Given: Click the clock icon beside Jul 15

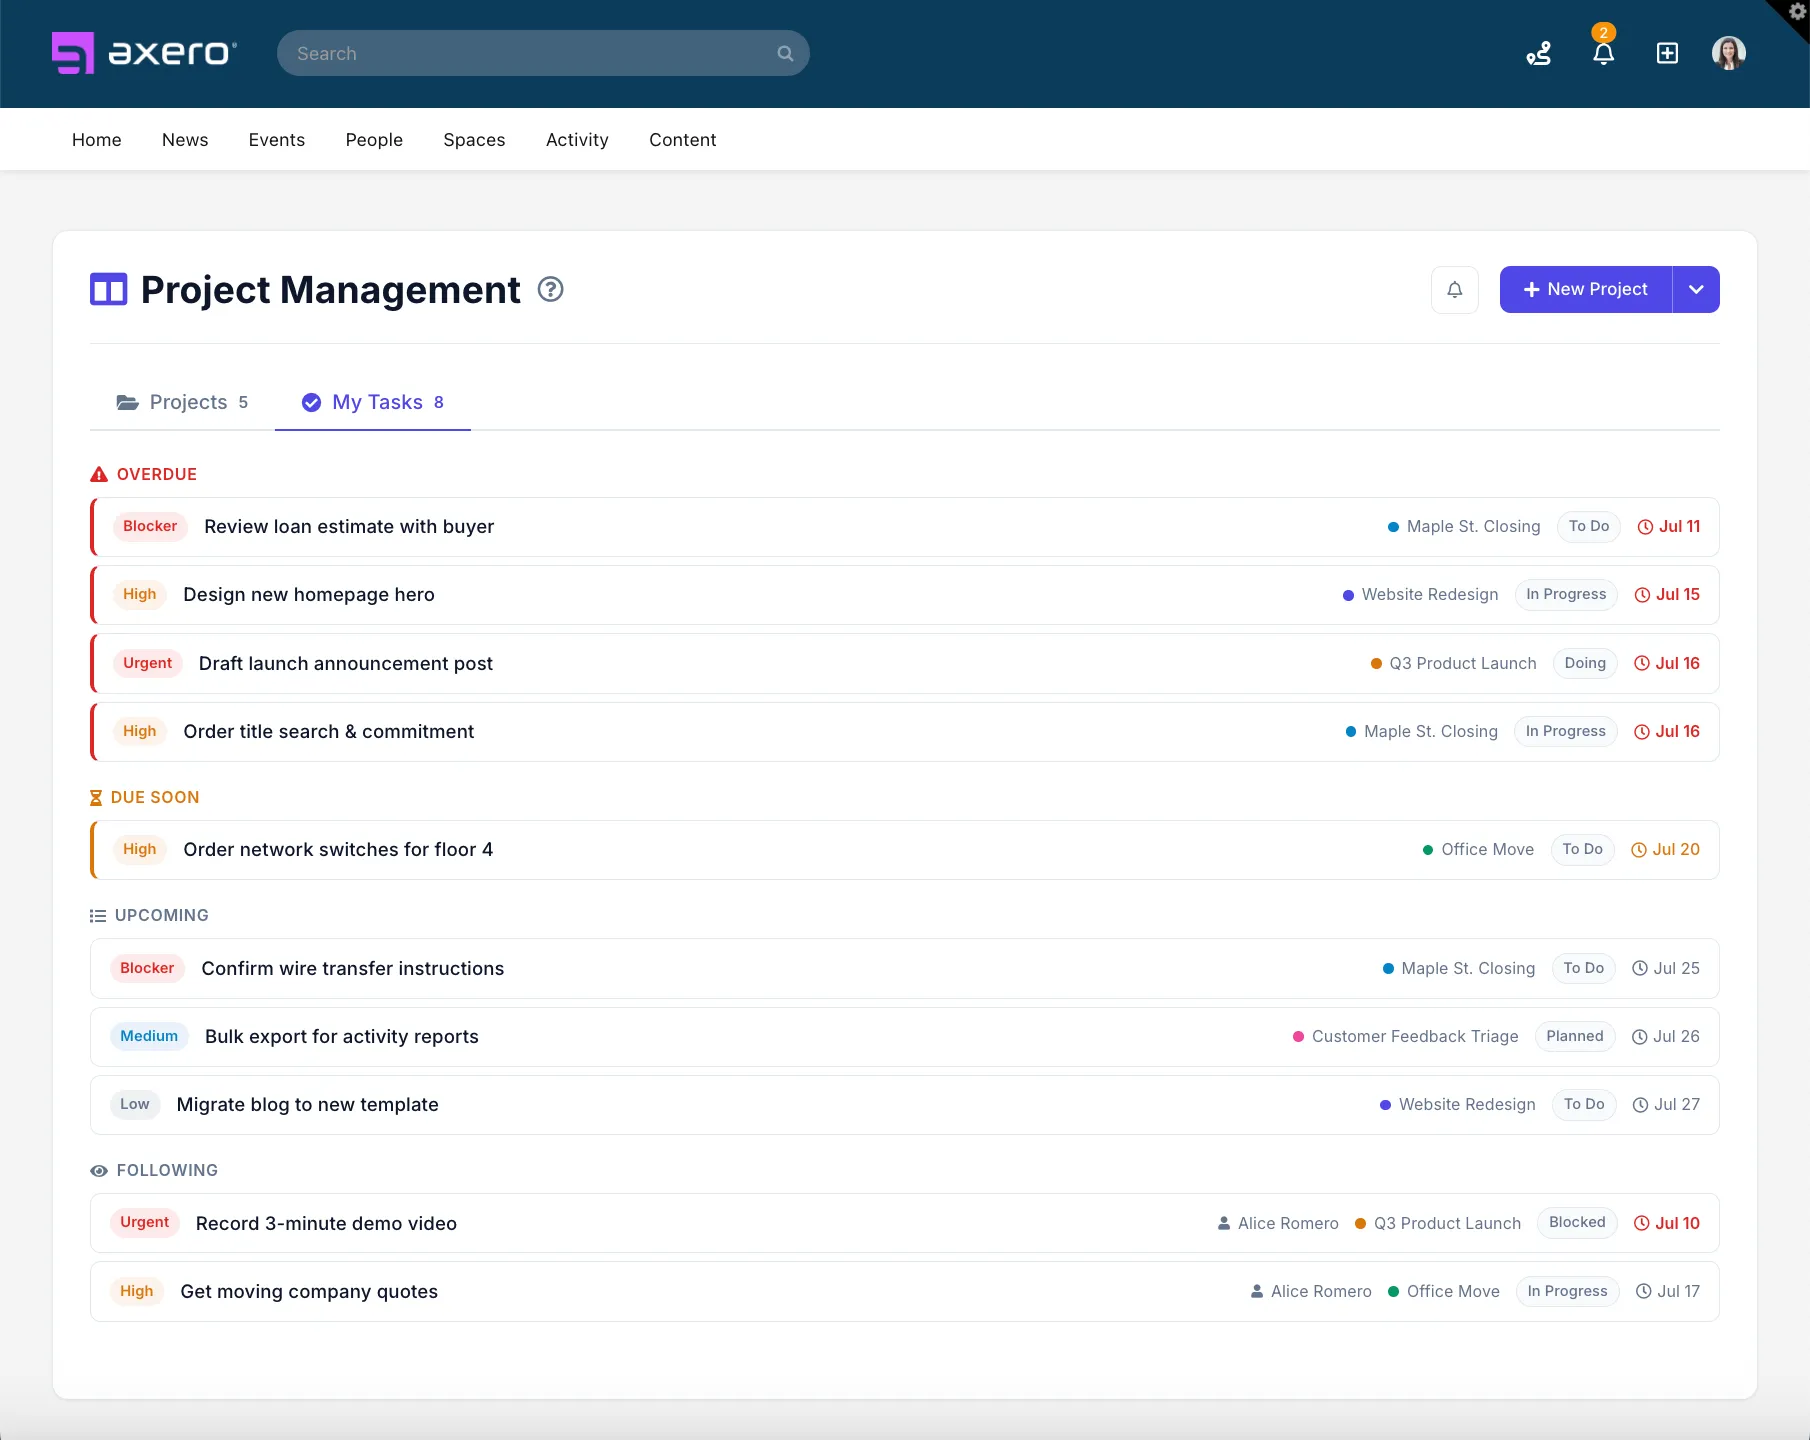Looking at the screenshot, I should pos(1642,595).
